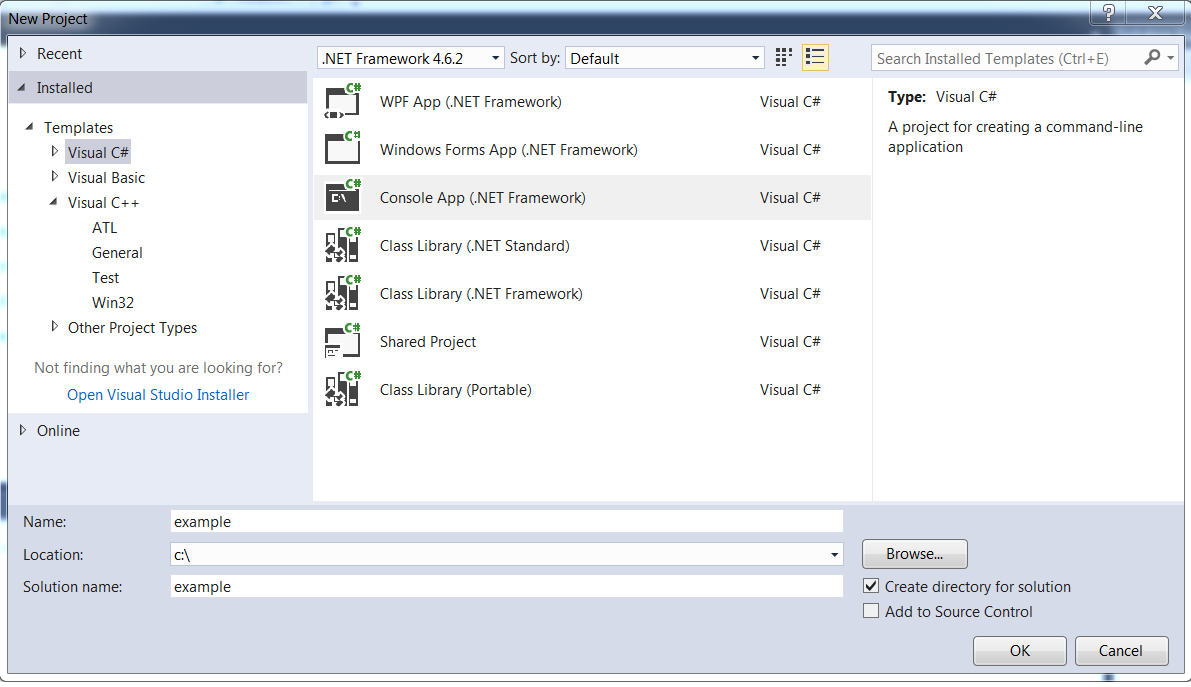Click the Windows Forms App template icon

(343, 149)
